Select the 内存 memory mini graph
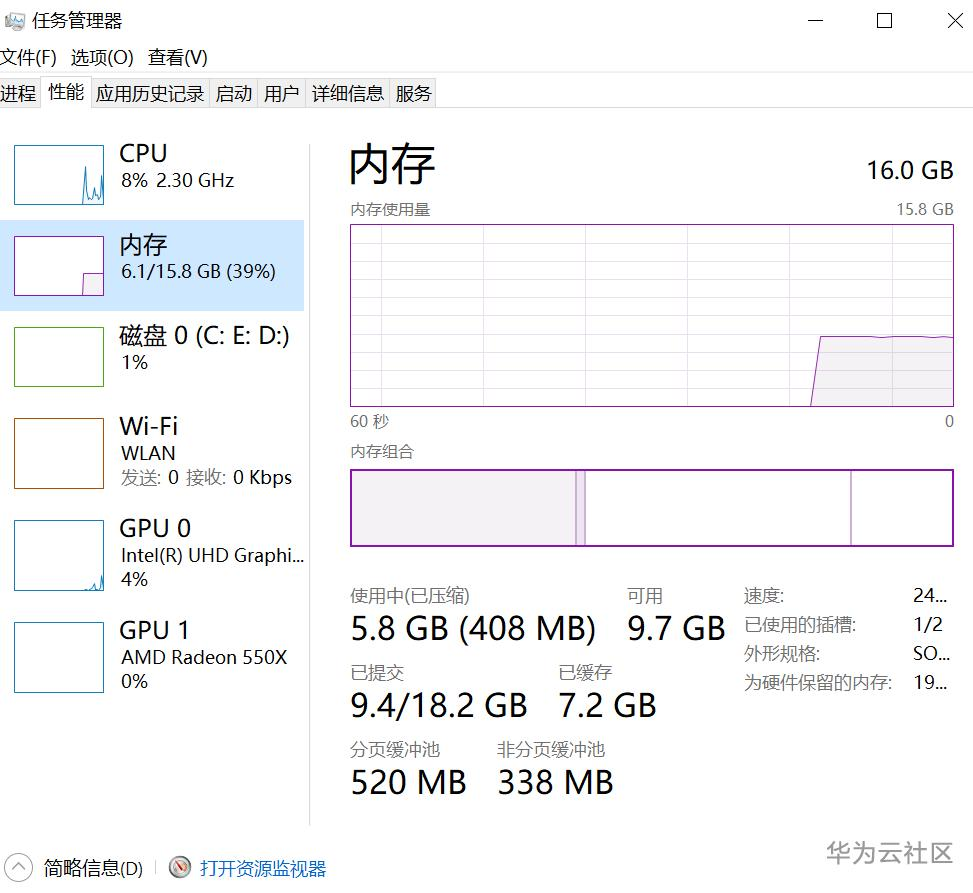 pos(59,266)
